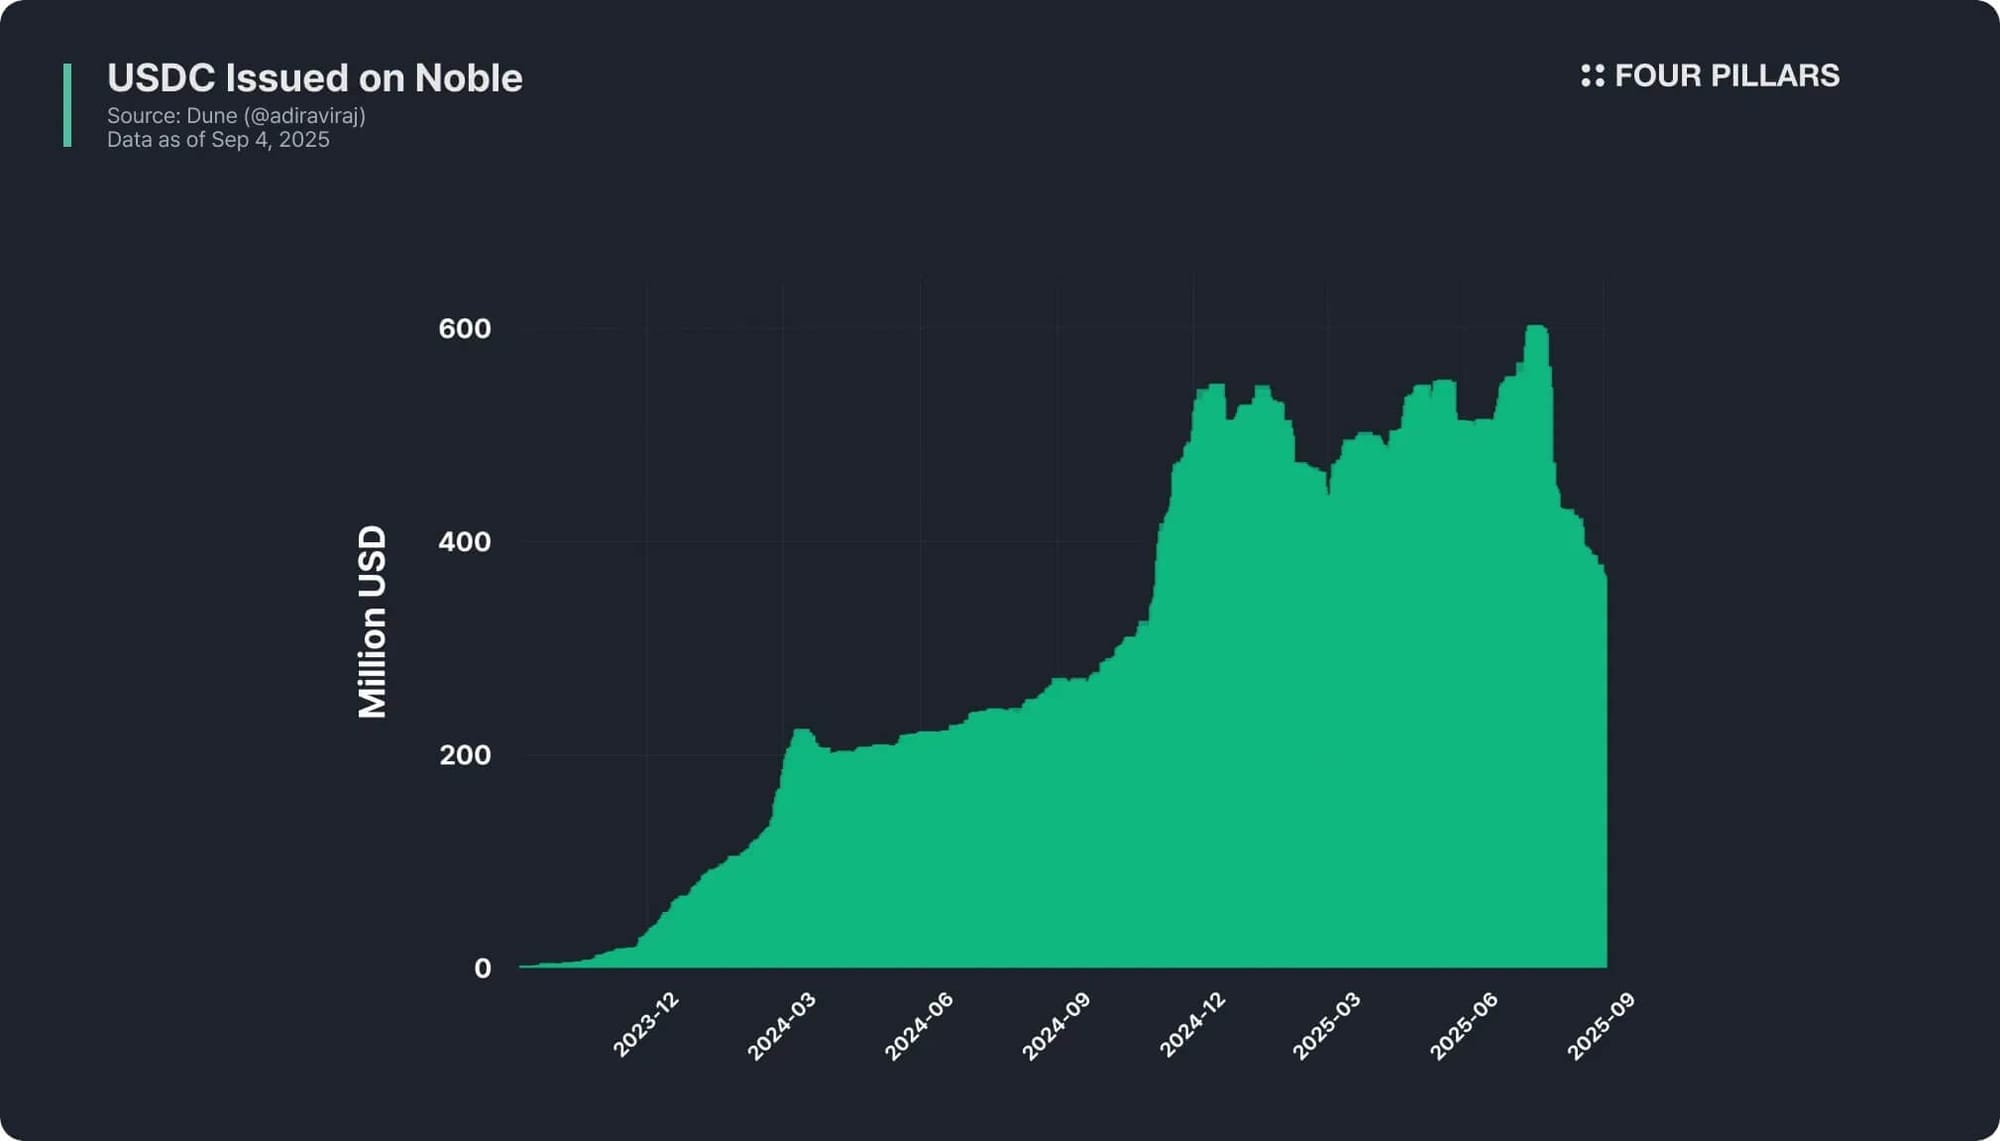Click the green accent bar beside the title
The width and height of the screenshot is (2000, 1141).
point(67,105)
